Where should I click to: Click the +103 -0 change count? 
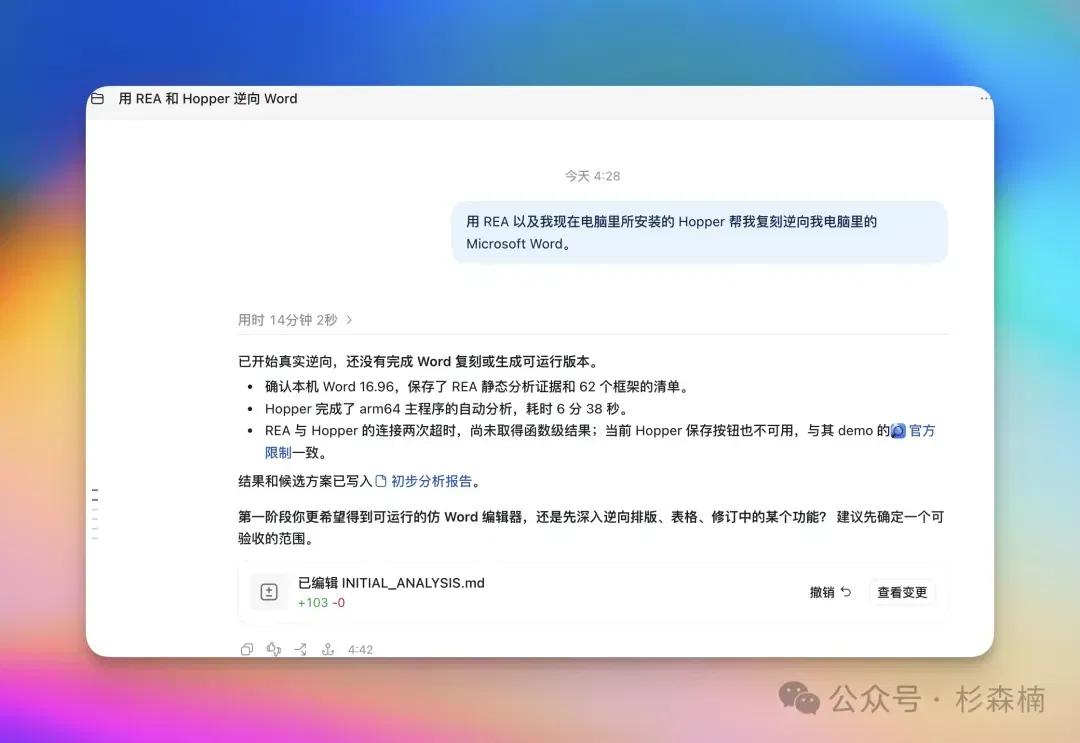321,603
